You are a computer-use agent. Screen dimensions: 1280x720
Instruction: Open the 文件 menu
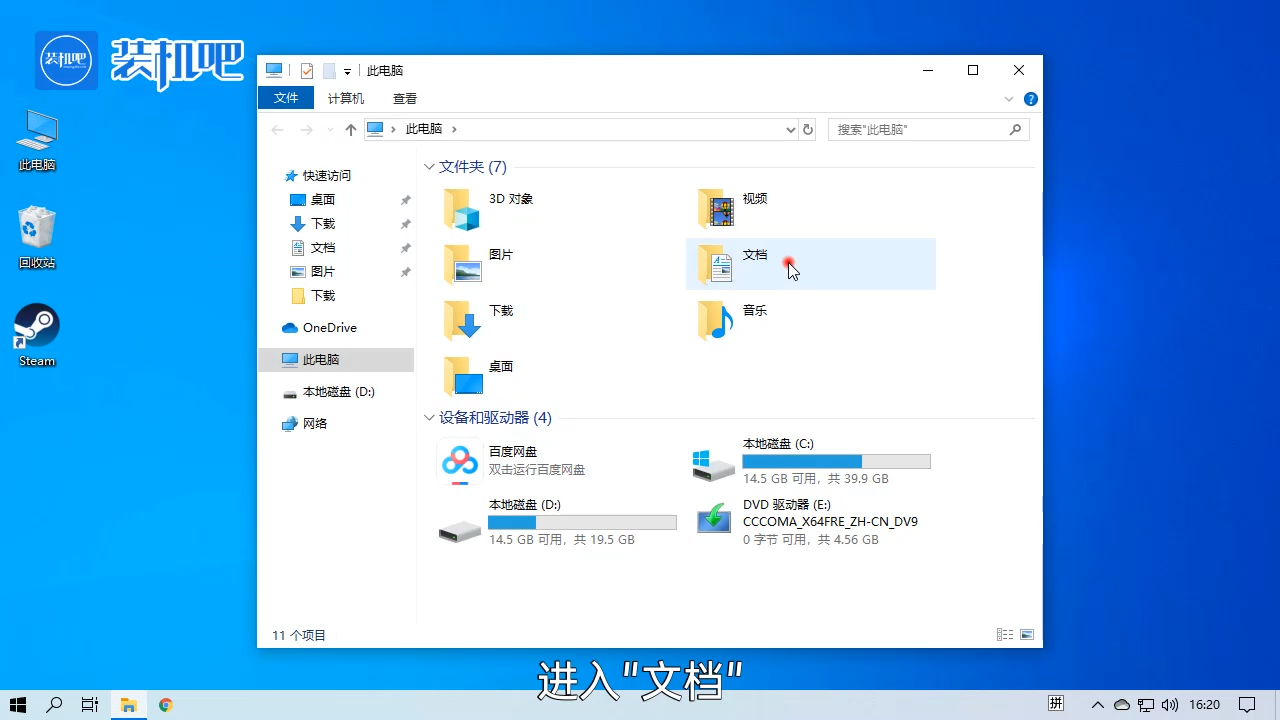pyautogui.click(x=286, y=97)
